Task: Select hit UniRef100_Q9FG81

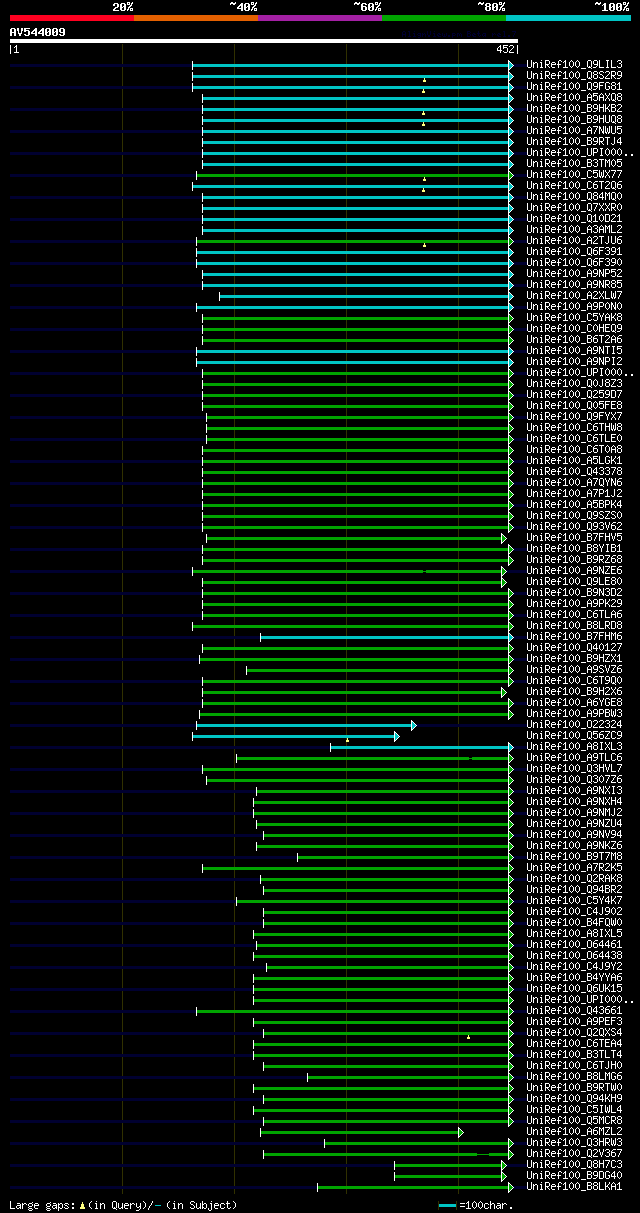Action: coord(574,86)
